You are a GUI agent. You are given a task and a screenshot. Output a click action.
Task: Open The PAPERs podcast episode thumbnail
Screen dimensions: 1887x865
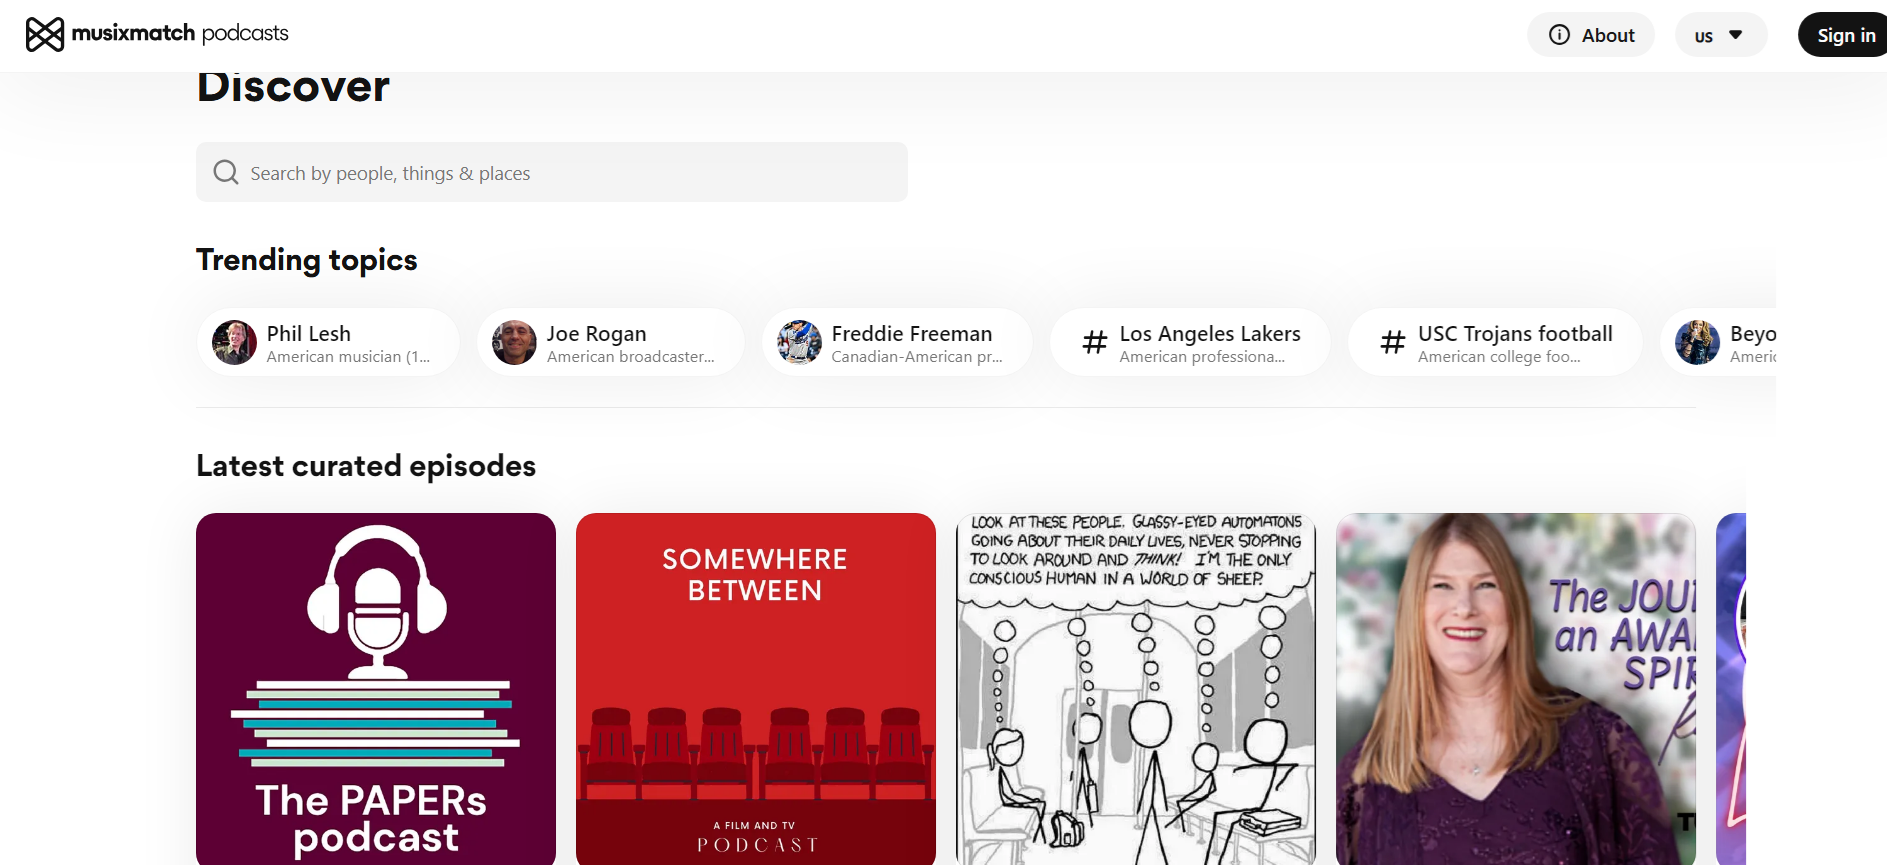(376, 688)
